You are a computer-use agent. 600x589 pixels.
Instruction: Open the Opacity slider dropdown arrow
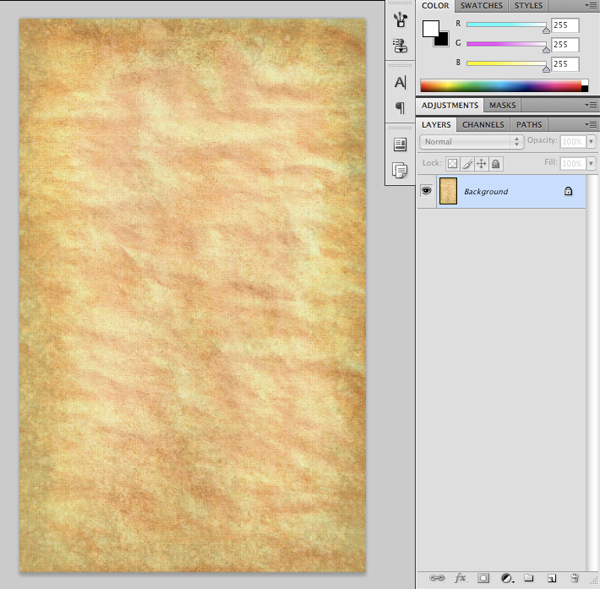tap(591, 141)
